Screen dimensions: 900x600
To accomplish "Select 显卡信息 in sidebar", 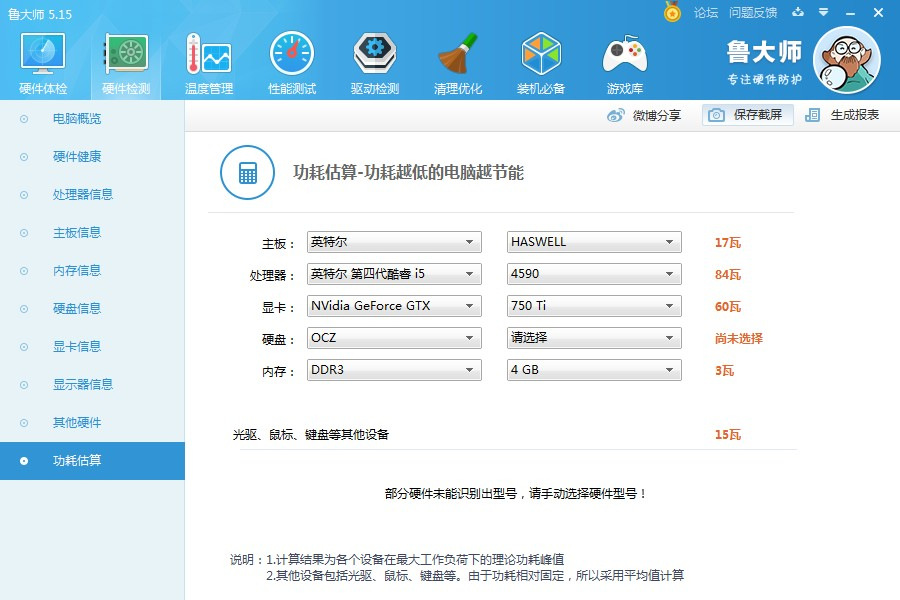I will pos(92,346).
